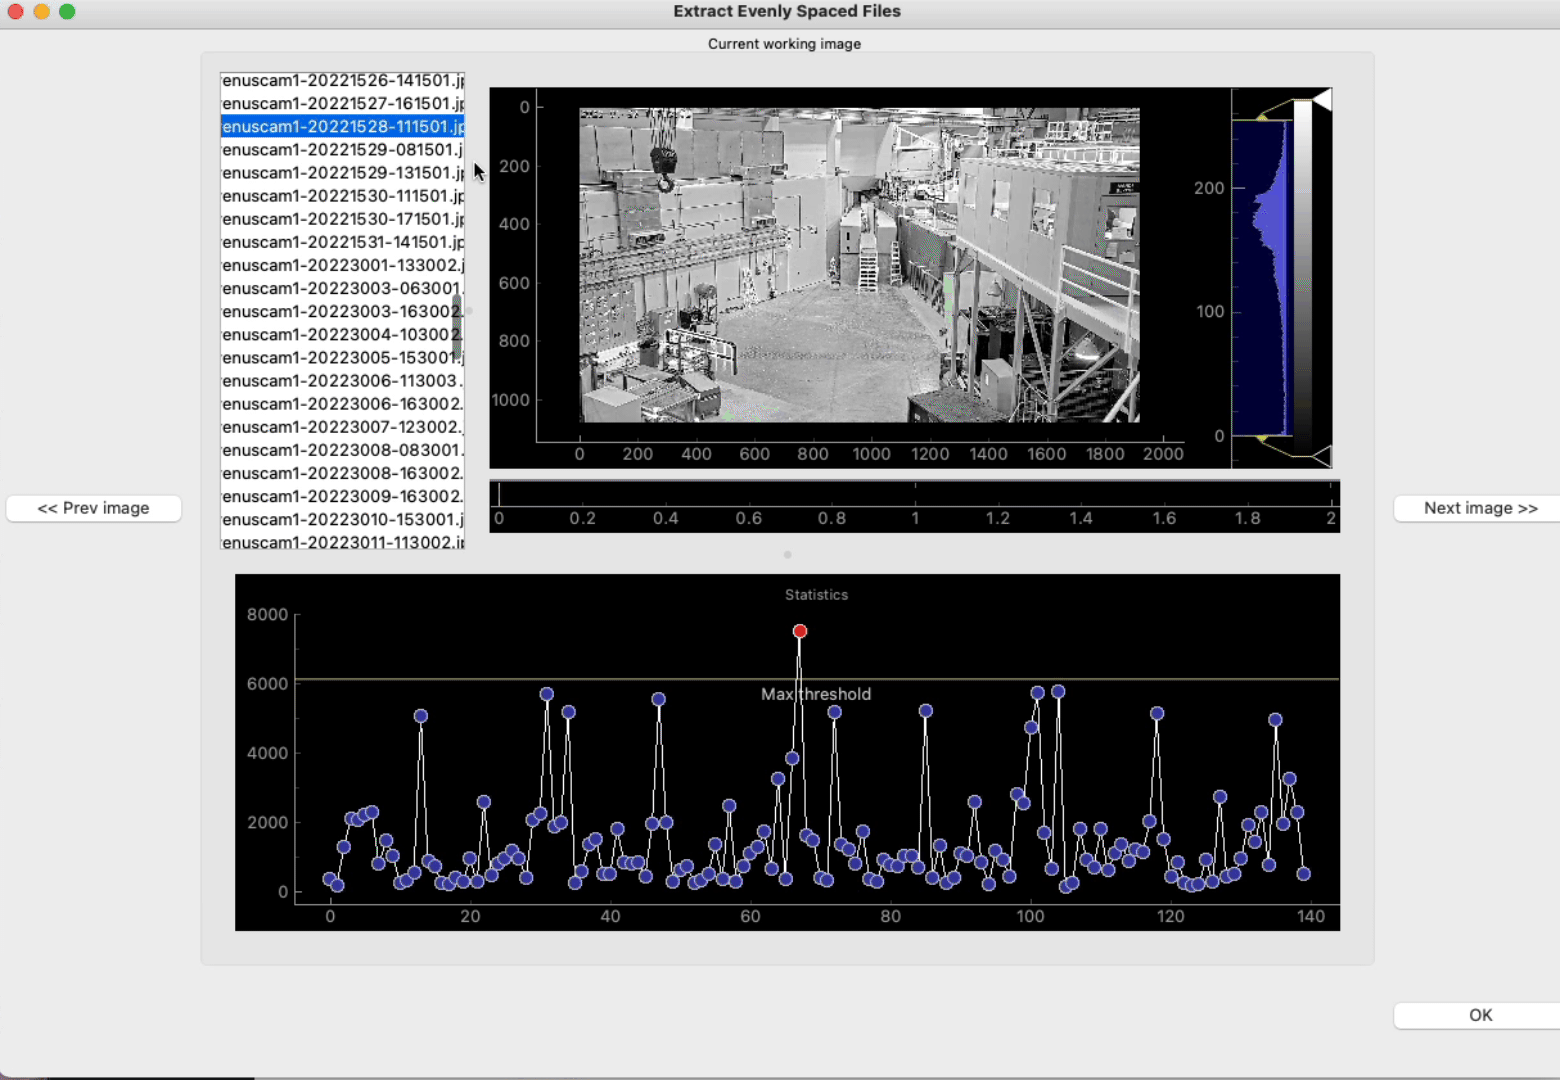
Task: Click the black bottom gradient tick triangle
Action: [1322, 456]
